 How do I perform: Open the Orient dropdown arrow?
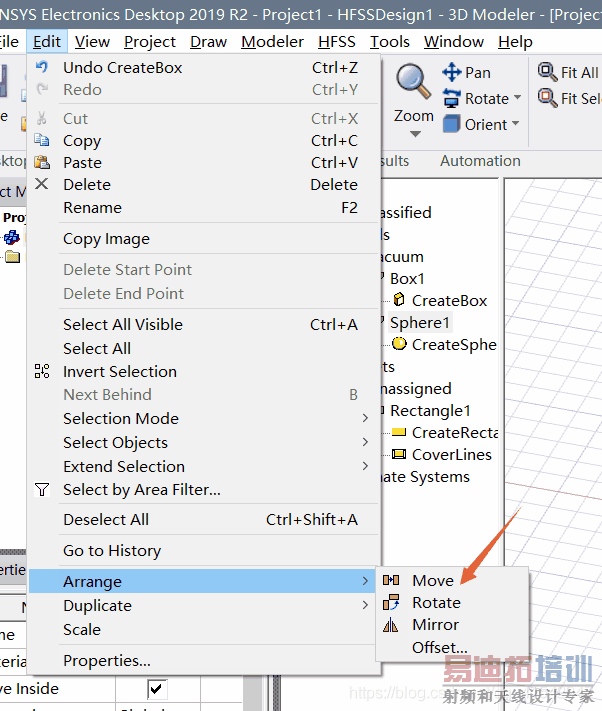point(515,123)
